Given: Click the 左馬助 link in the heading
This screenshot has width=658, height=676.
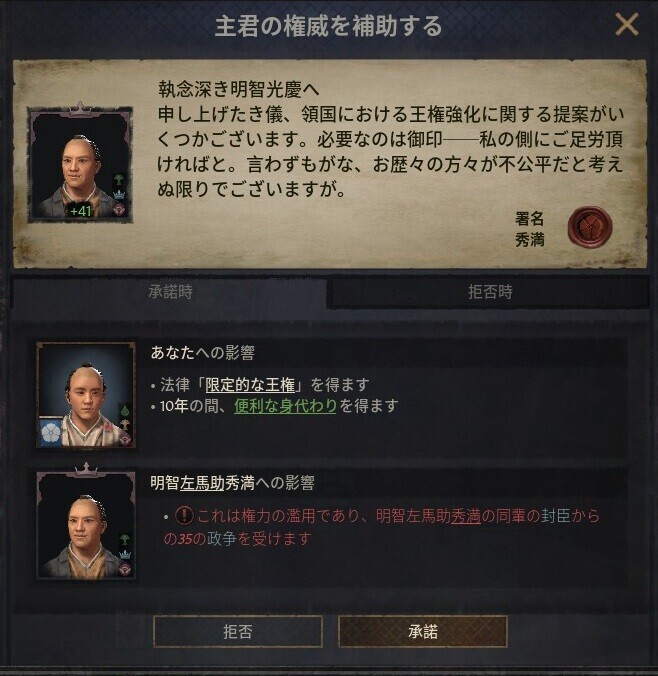Looking at the screenshot, I should 202,482.
